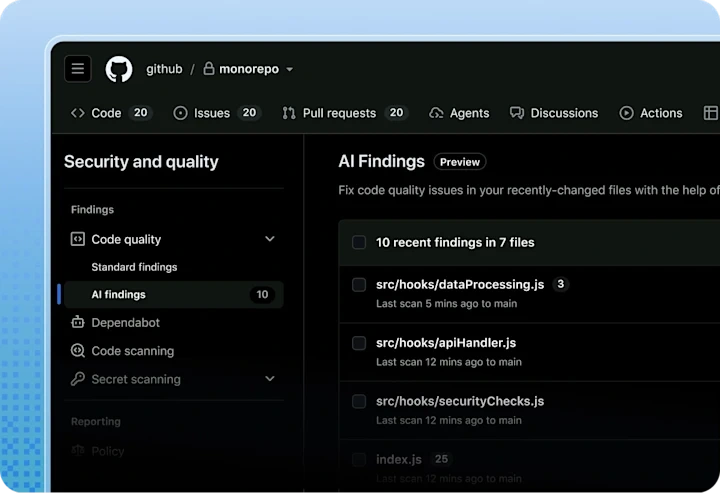Click 'Last scan 12 mins ago' under securityChecks.js

coord(449,420)
